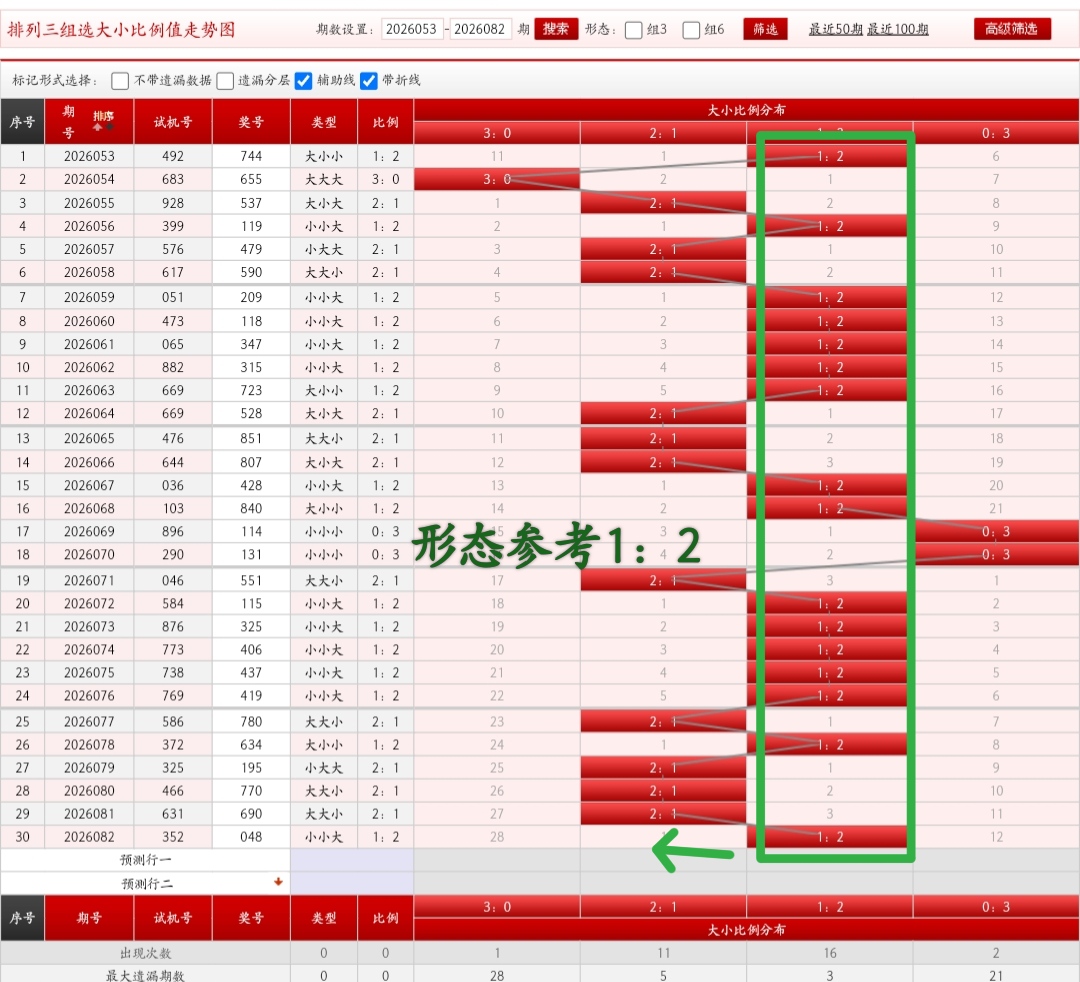Uncheck the 带折线 checkbox
This screenshot has height=982, width=1080.
pyautogui.click(x=369, y=81)
